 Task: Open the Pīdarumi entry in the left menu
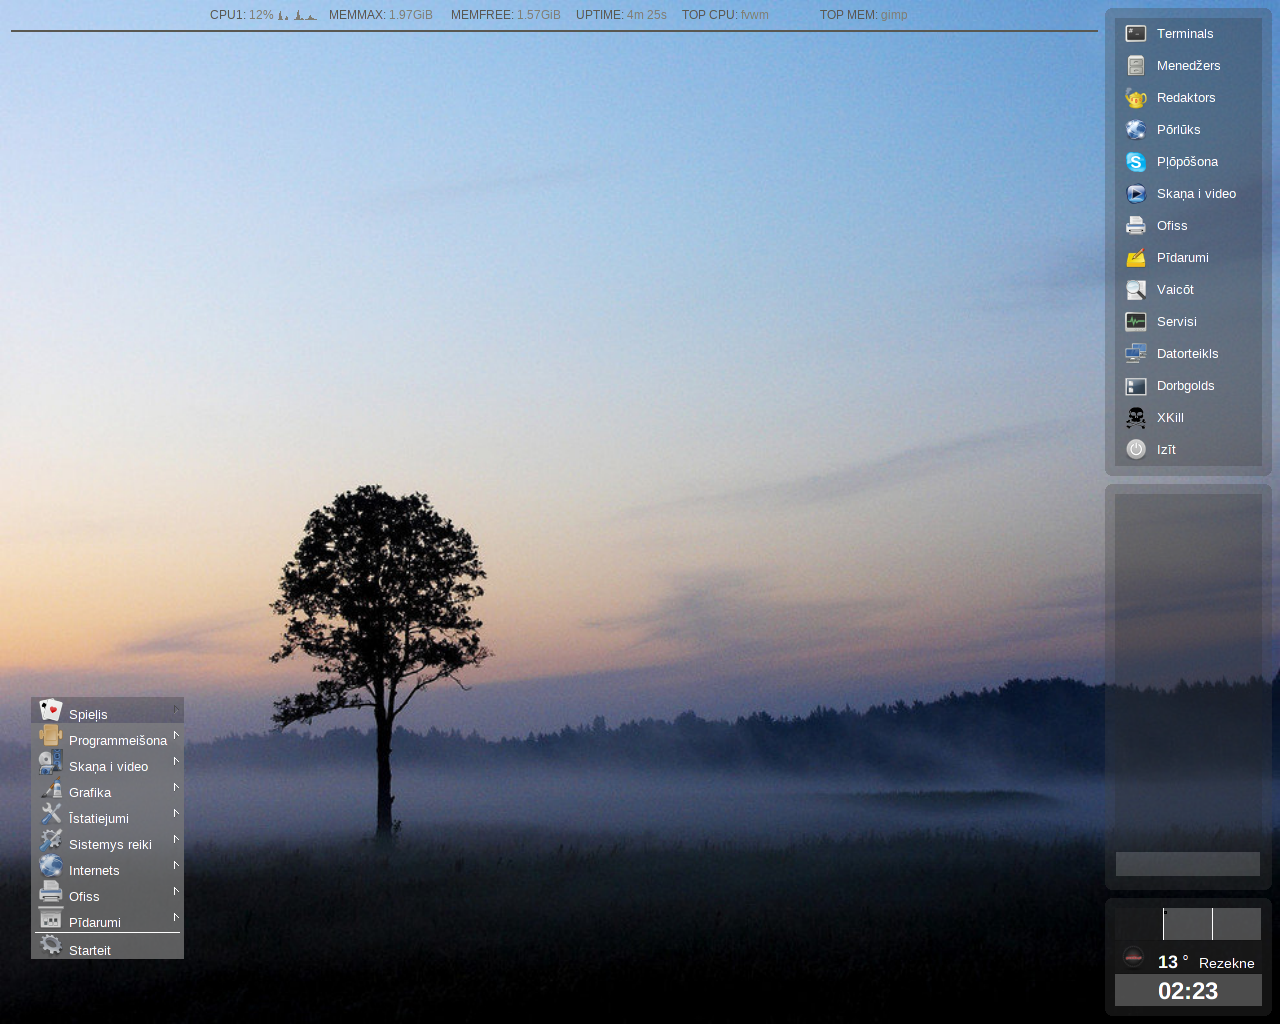[107, 920]
